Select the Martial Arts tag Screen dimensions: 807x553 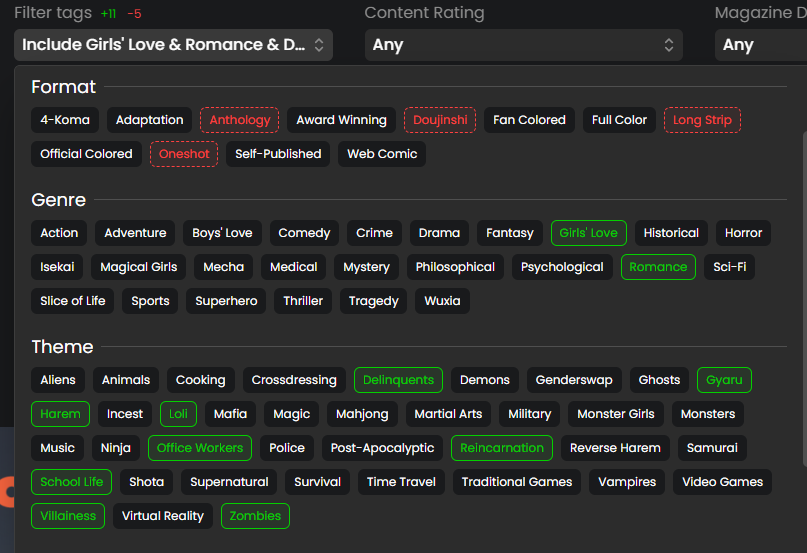point(448,414)
